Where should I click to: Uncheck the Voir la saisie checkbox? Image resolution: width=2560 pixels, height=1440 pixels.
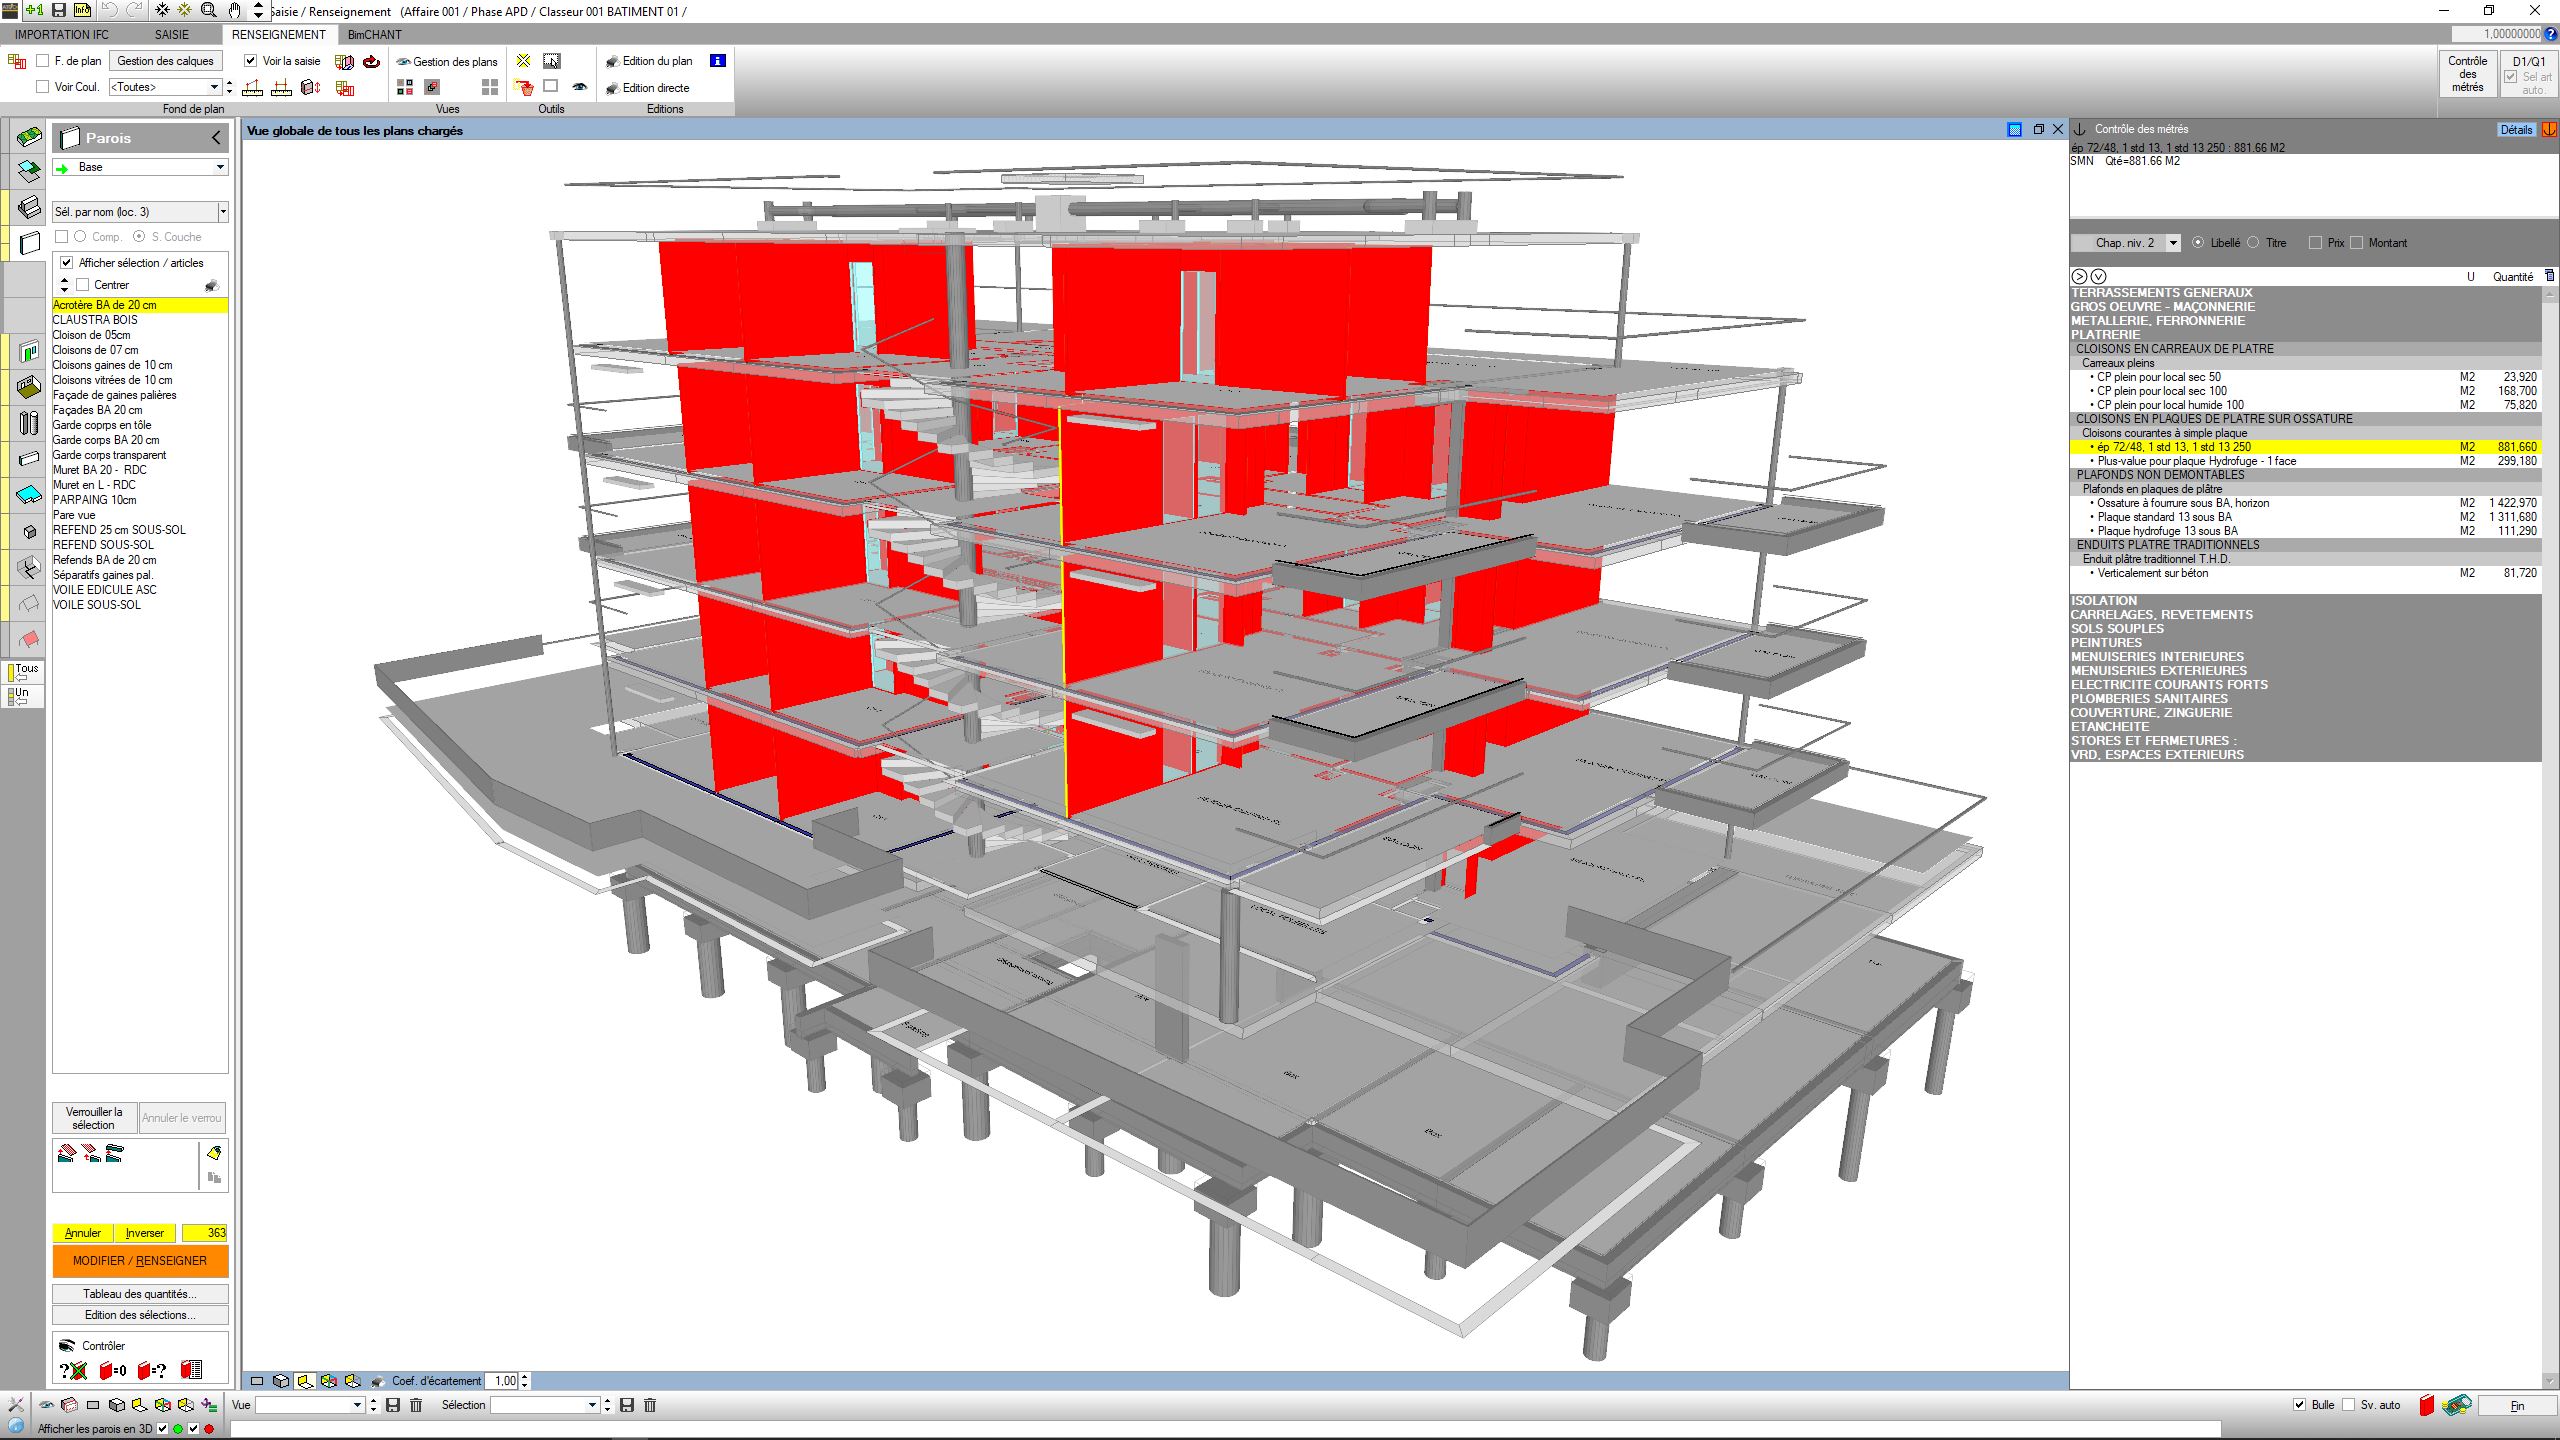point(251,61)
